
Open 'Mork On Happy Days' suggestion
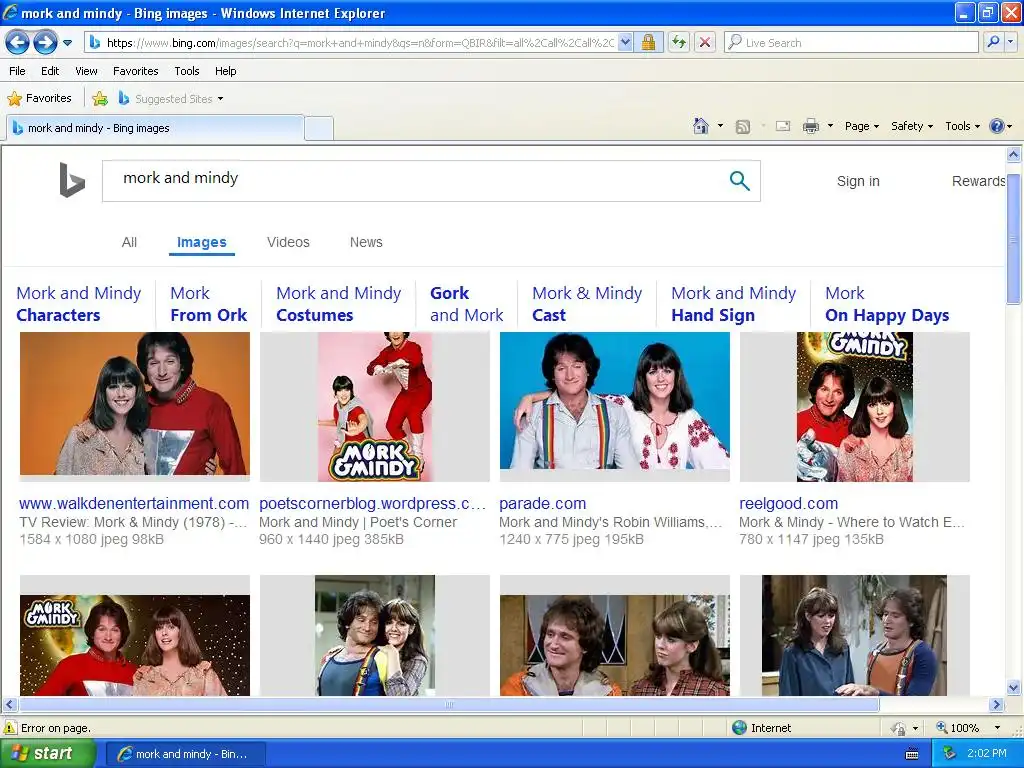tap(887, 304)
